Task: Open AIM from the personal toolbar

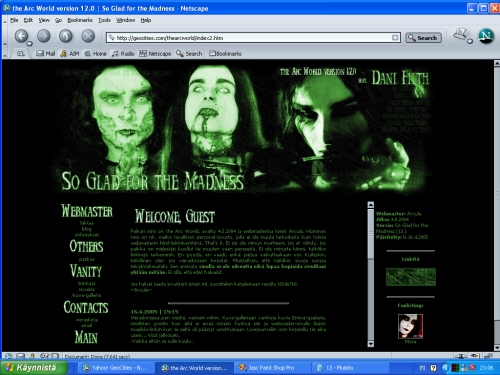Action: [x=70, y=53]
